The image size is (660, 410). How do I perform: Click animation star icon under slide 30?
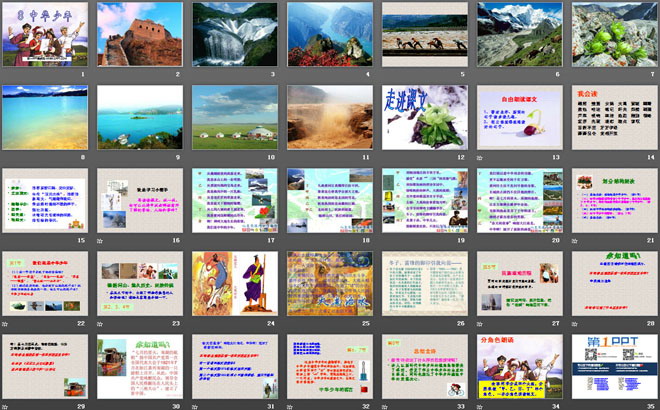point(101,405)
